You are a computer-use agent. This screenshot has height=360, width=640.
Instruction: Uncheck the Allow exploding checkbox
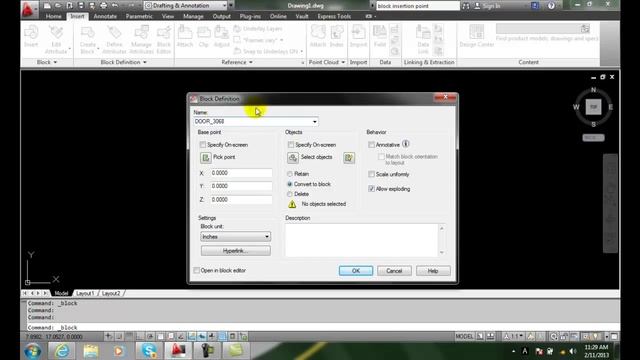click(x=371, y=189)
